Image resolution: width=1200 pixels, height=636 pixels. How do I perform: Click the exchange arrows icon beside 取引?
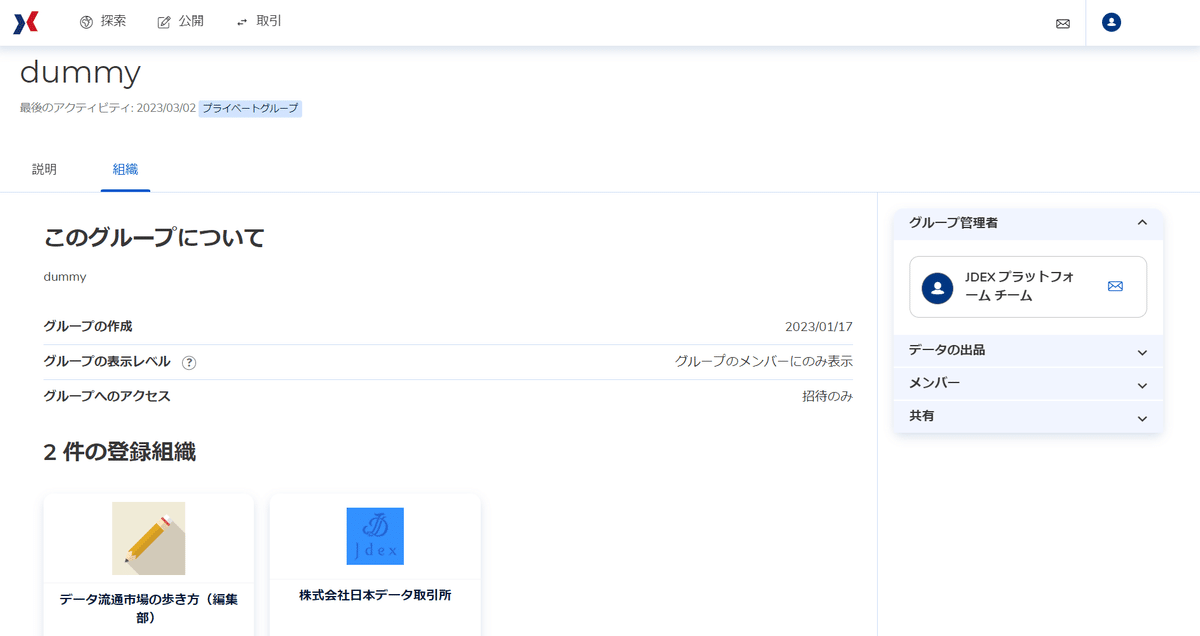pos(242,22)
